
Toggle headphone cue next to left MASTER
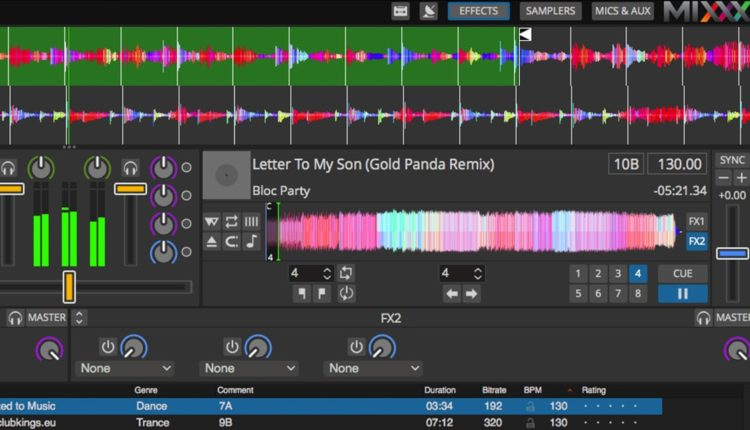(x=15, y=318)
